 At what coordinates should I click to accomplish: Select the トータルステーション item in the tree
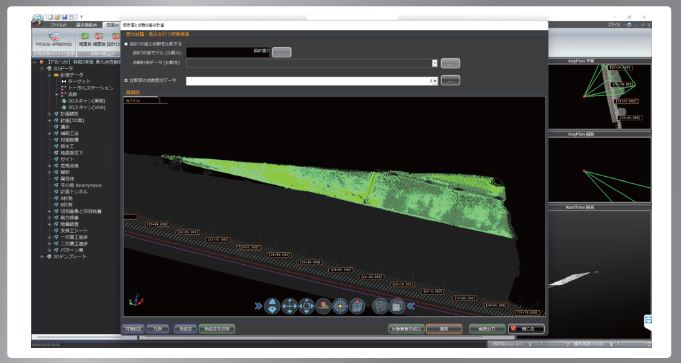90,88
